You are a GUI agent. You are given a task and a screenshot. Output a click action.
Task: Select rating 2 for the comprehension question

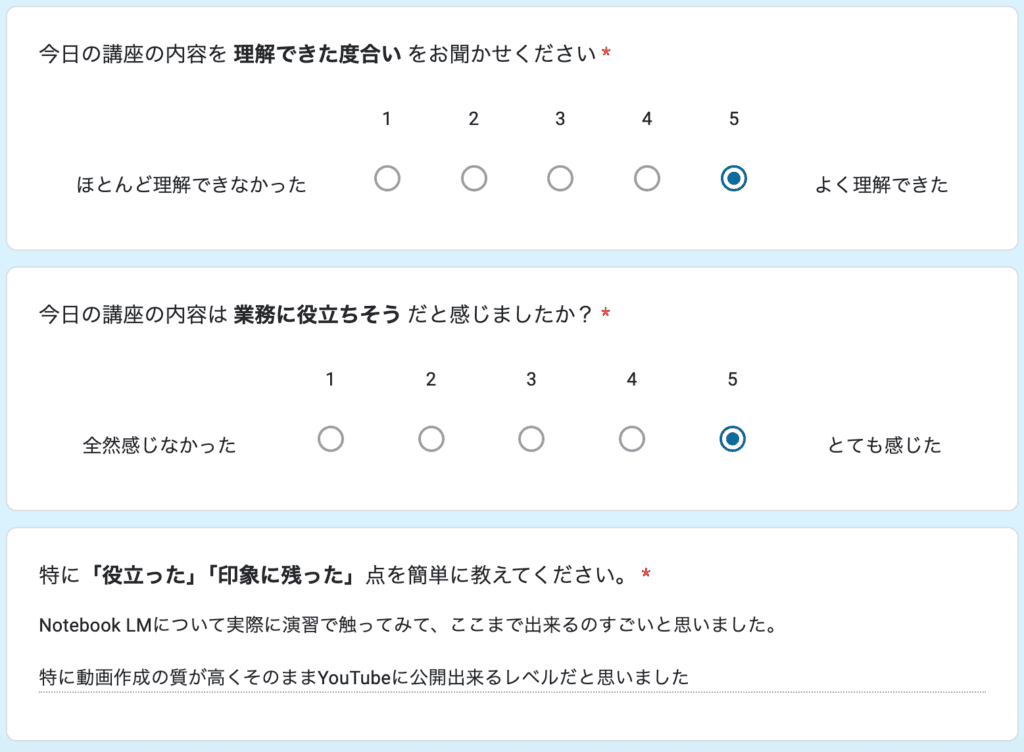point(473,178)
